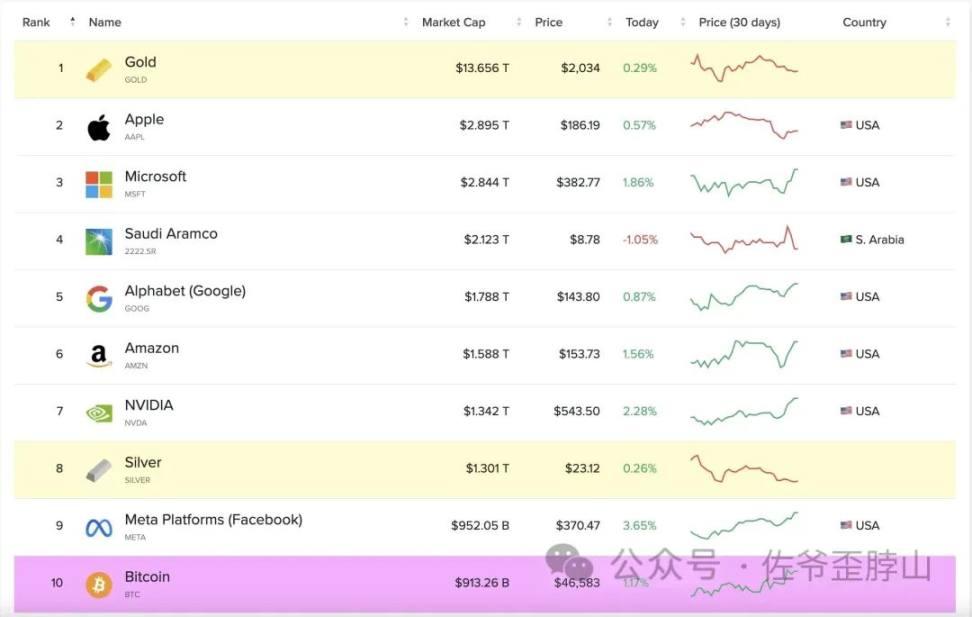Image resolution: width=972 pixels, height=617 pixels.
Task: Sort by Today column header
Action: [x=642, y=22]
